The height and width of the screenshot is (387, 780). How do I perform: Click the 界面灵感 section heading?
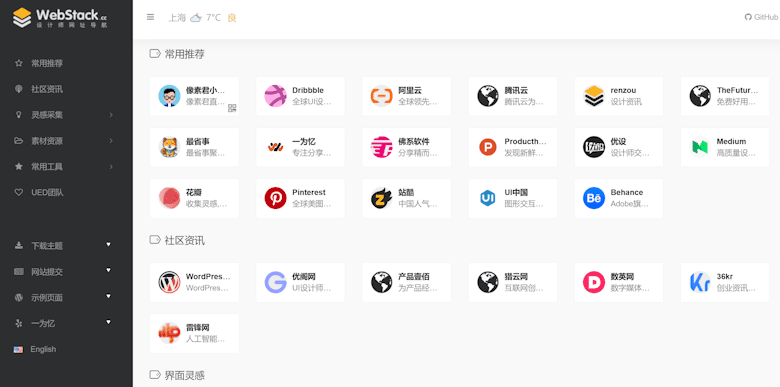[x=185, y=375]
